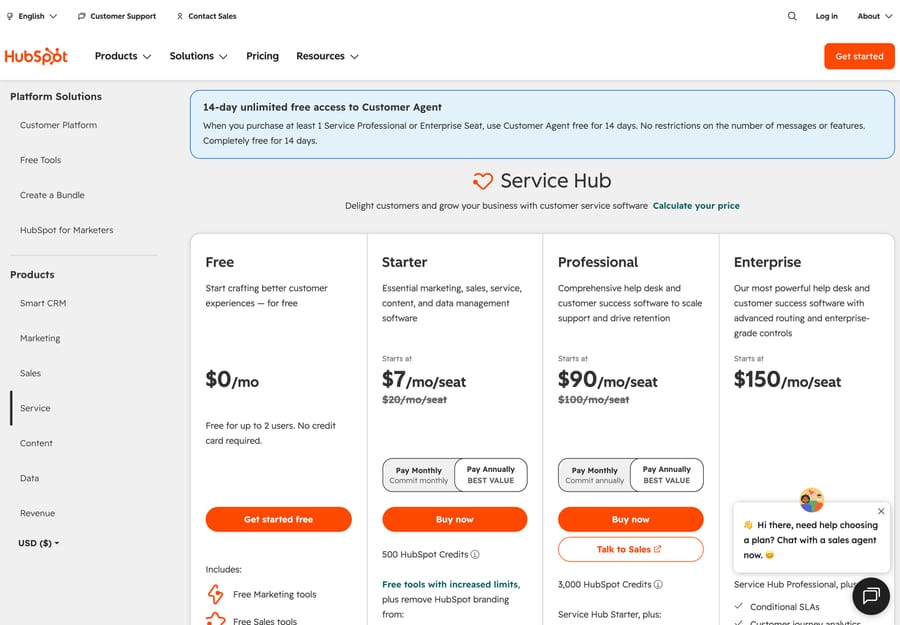900x625 pixels.
Task: Click Free tools with increased limits link
Action: 451,584
